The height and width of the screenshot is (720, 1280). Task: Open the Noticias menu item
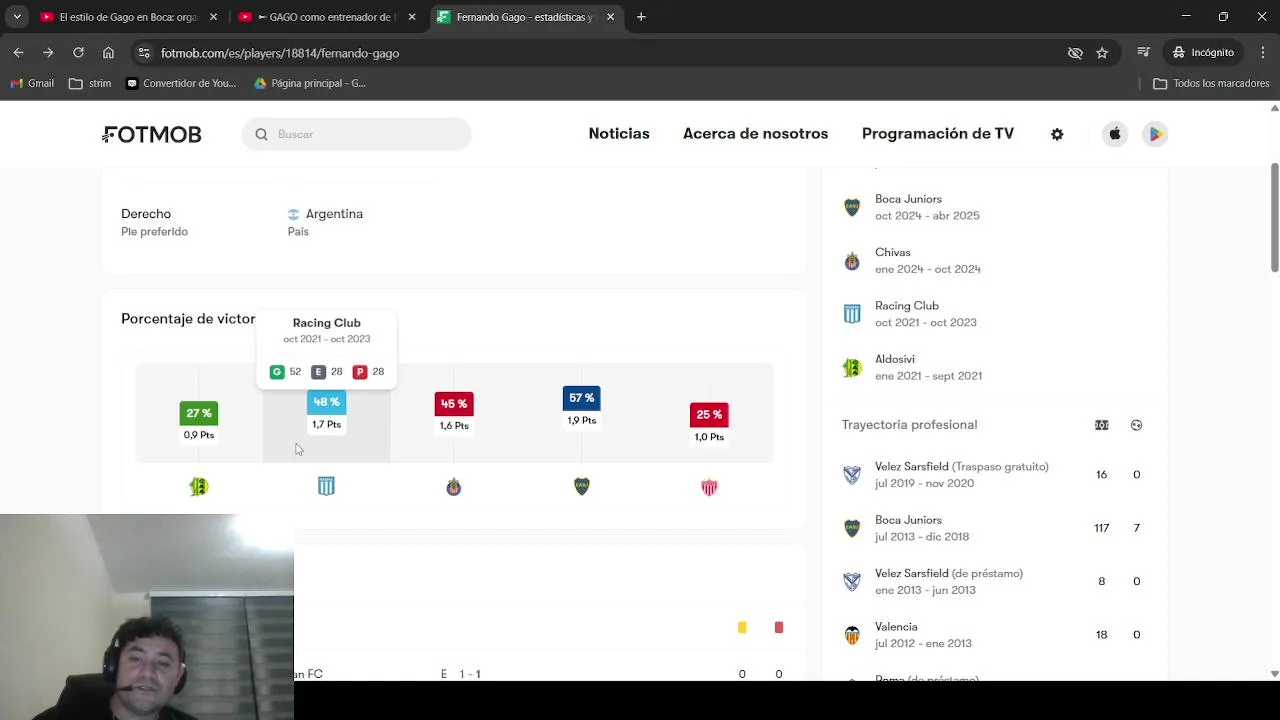619,134
